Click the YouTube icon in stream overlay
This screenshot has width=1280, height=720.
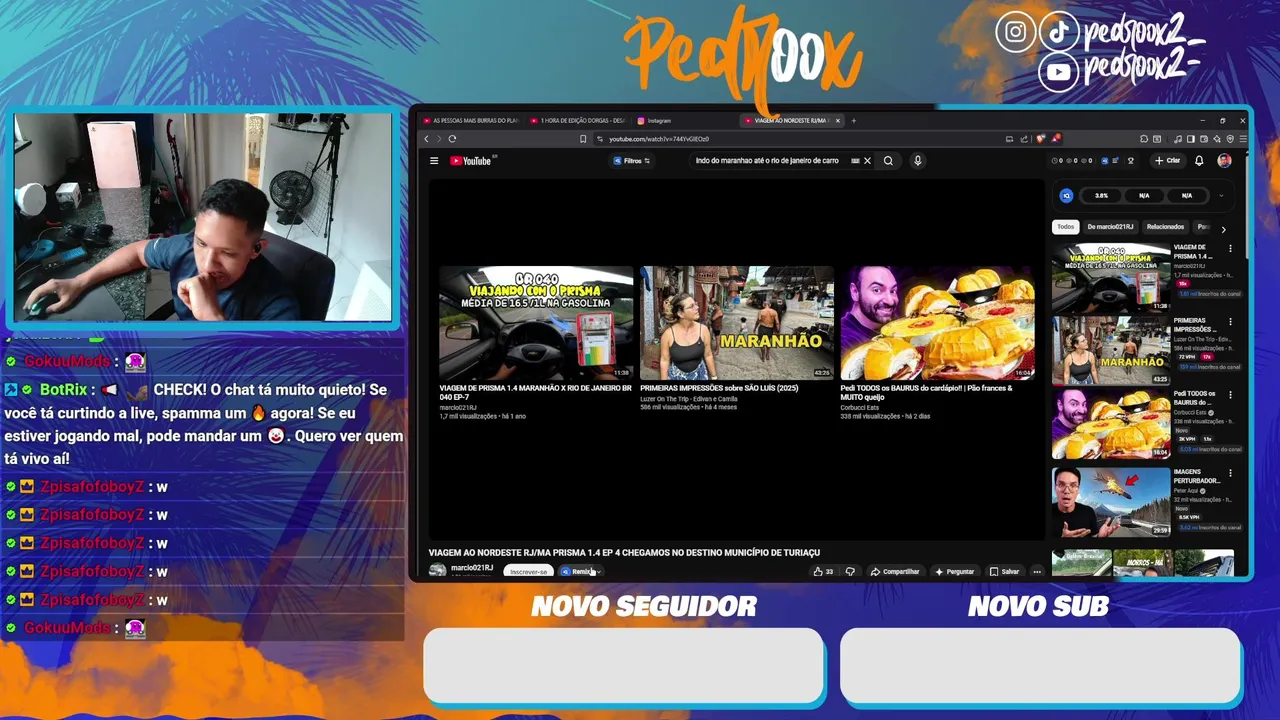click(x=1059, y=71)
